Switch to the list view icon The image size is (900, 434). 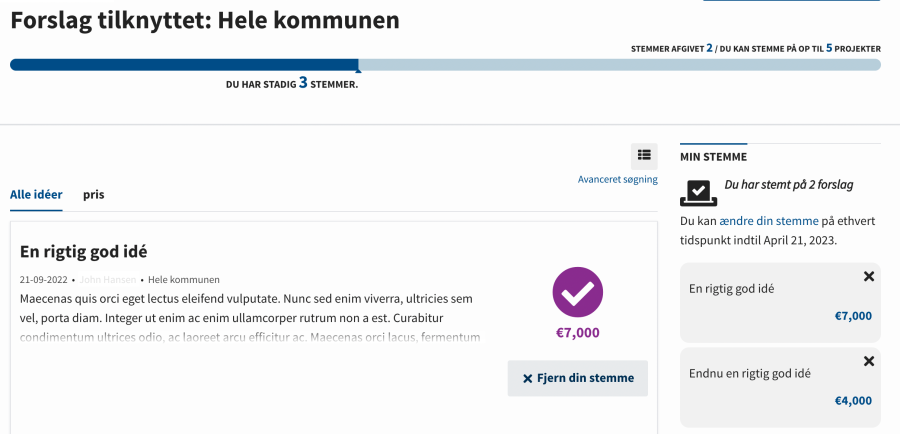point(644,155)
